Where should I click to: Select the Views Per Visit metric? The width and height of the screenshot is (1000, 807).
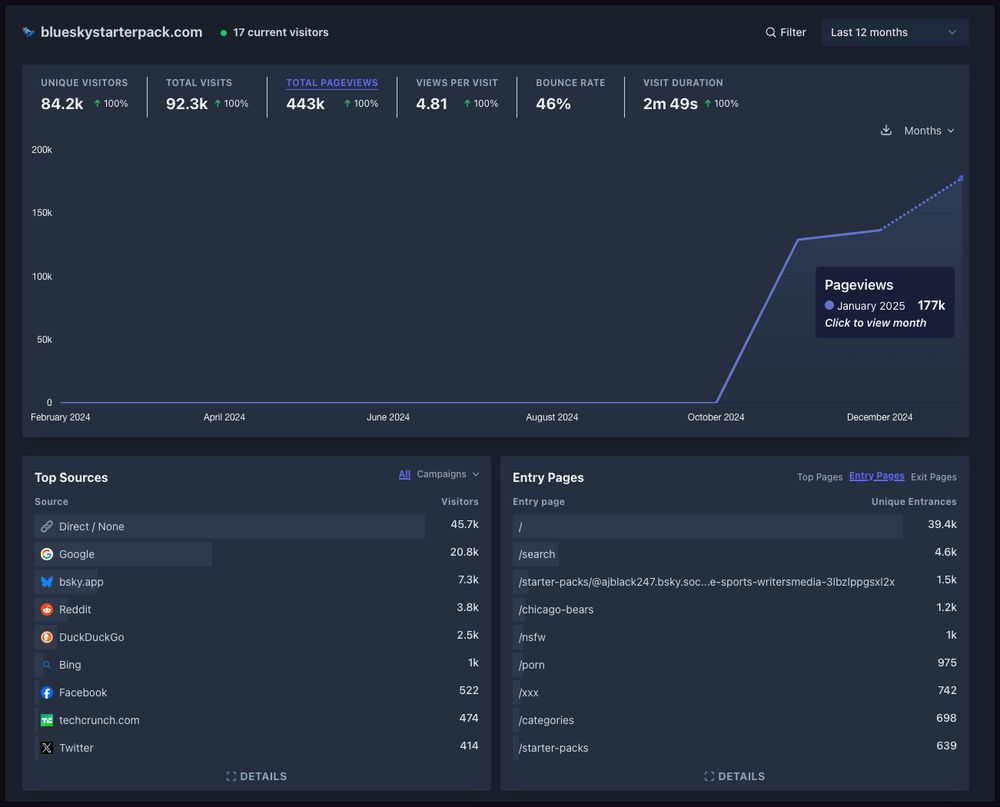[x=457, y=94]
